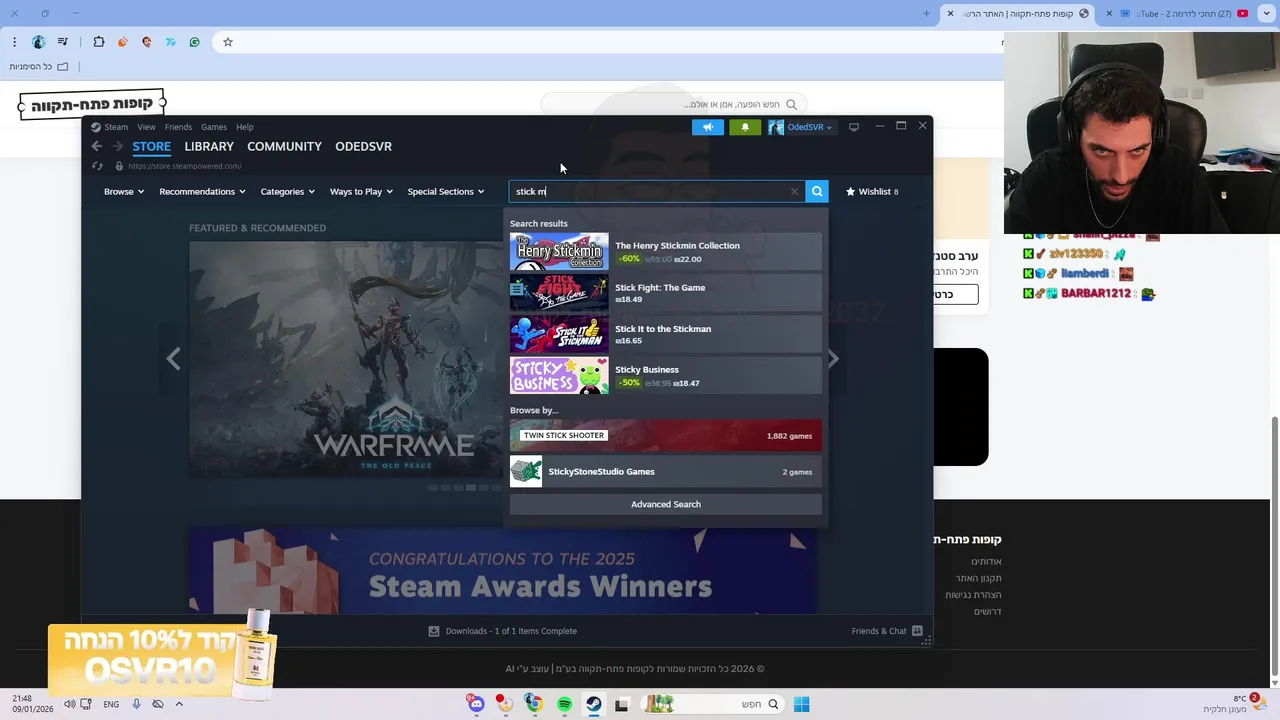This screenshot has height=720, width=1280.
Task: Open the View menu in Steam
Action: (146, 127)
